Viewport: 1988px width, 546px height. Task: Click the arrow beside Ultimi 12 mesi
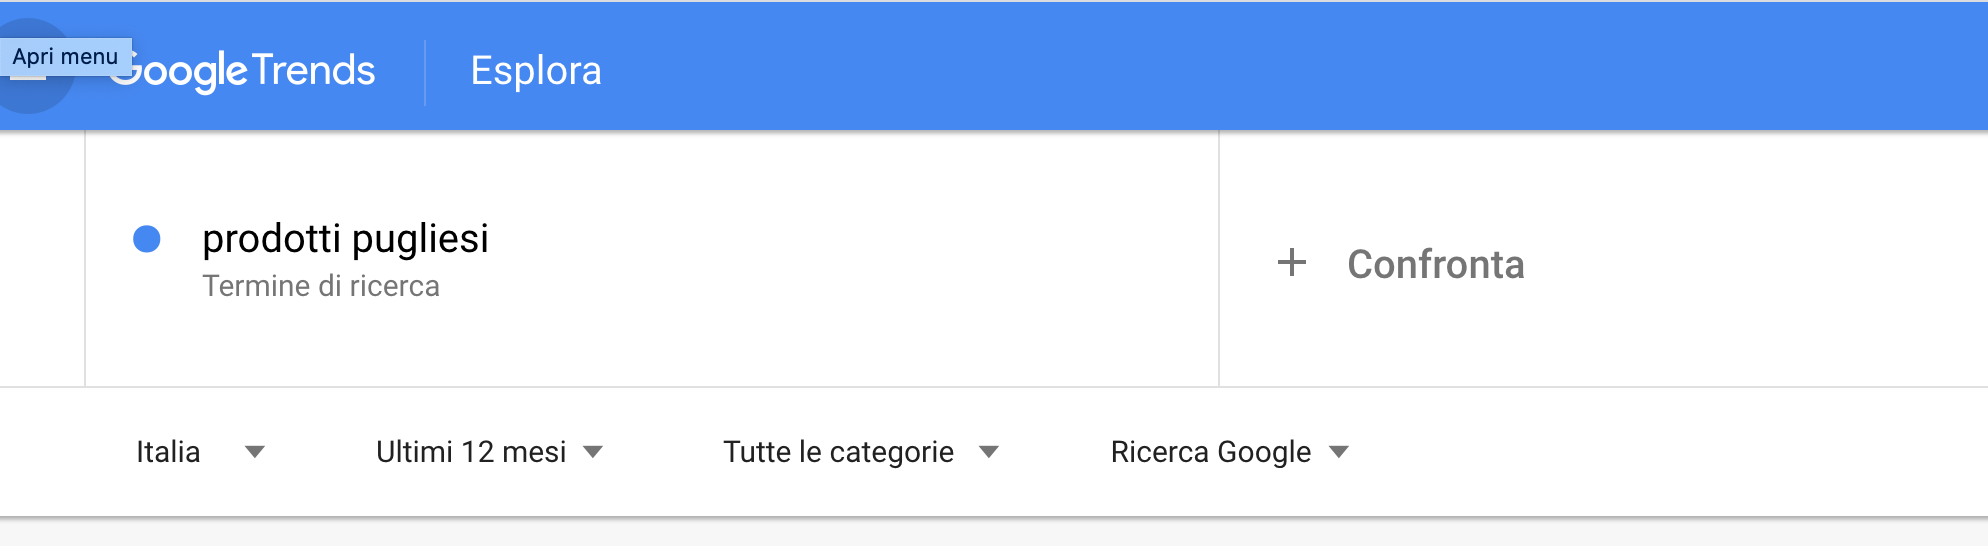click(593, 452)
